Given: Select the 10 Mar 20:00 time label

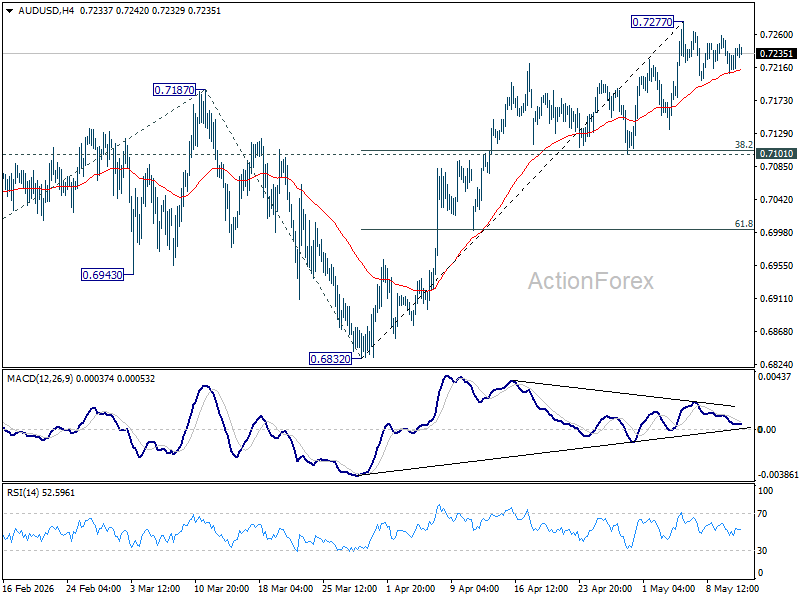Looking at the screenshot, I should pyautogui.click(x=221, y=588).
